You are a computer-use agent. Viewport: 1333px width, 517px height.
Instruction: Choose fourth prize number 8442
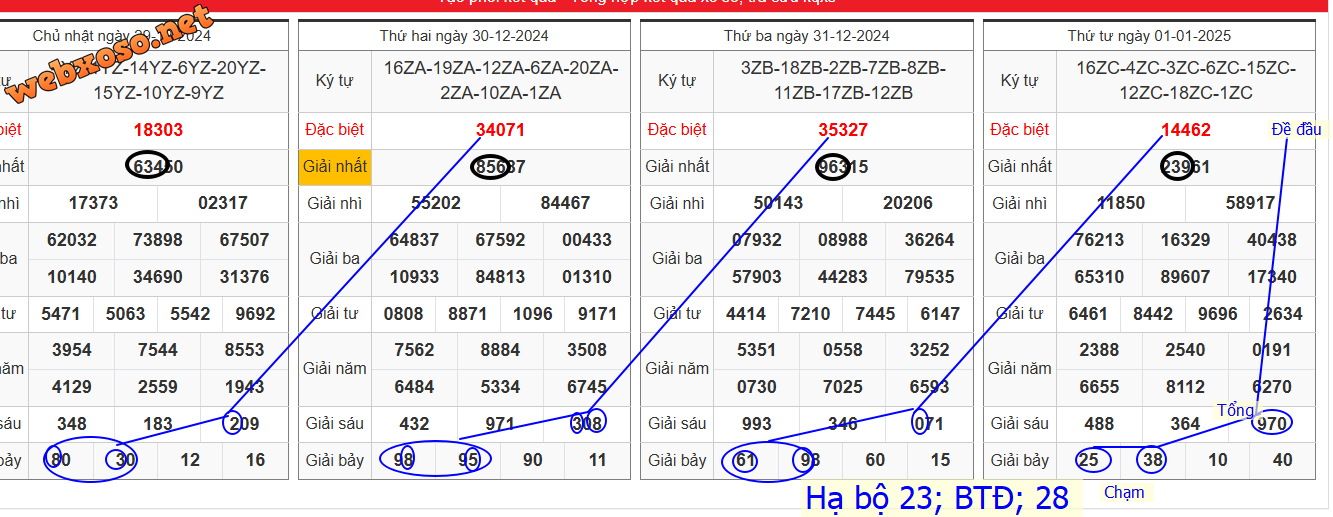coord(1153,314)
